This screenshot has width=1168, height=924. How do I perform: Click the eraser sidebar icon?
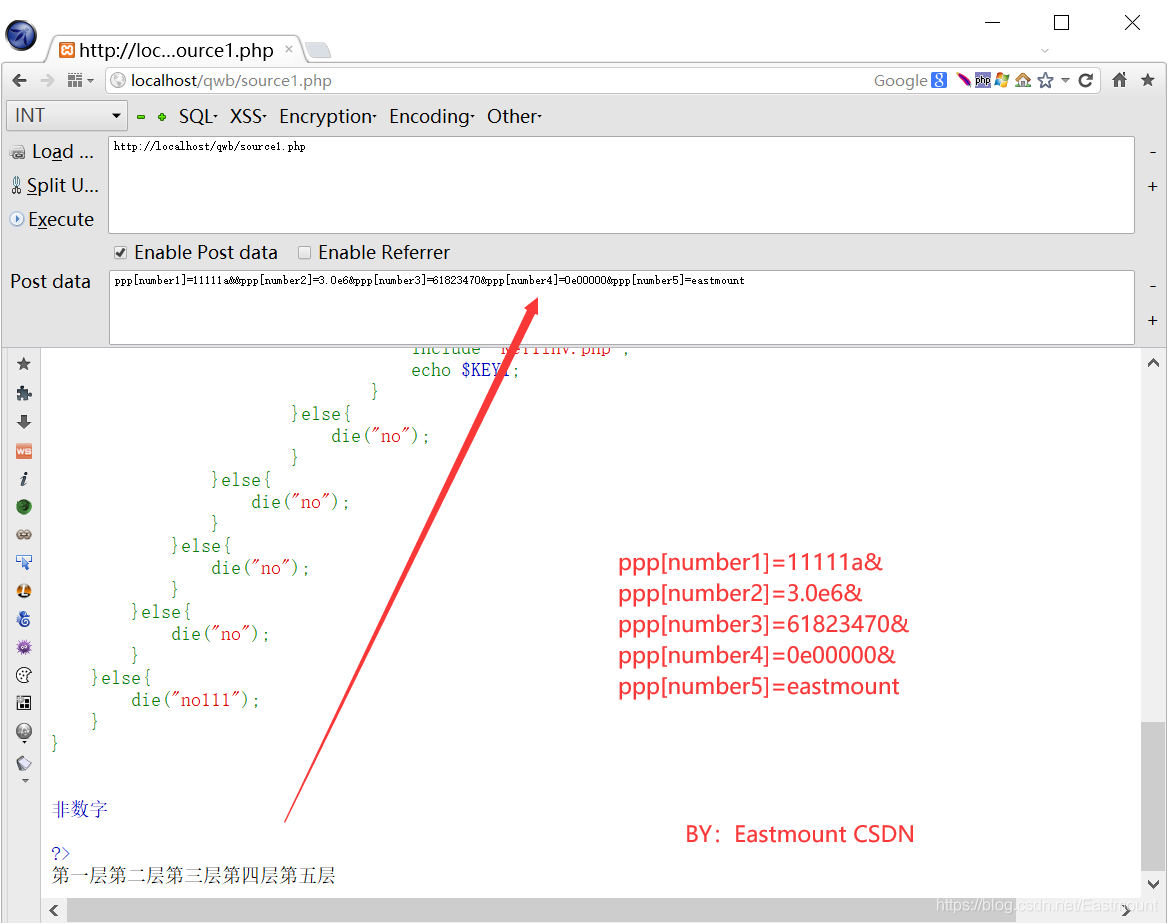[x=24, y=763]
